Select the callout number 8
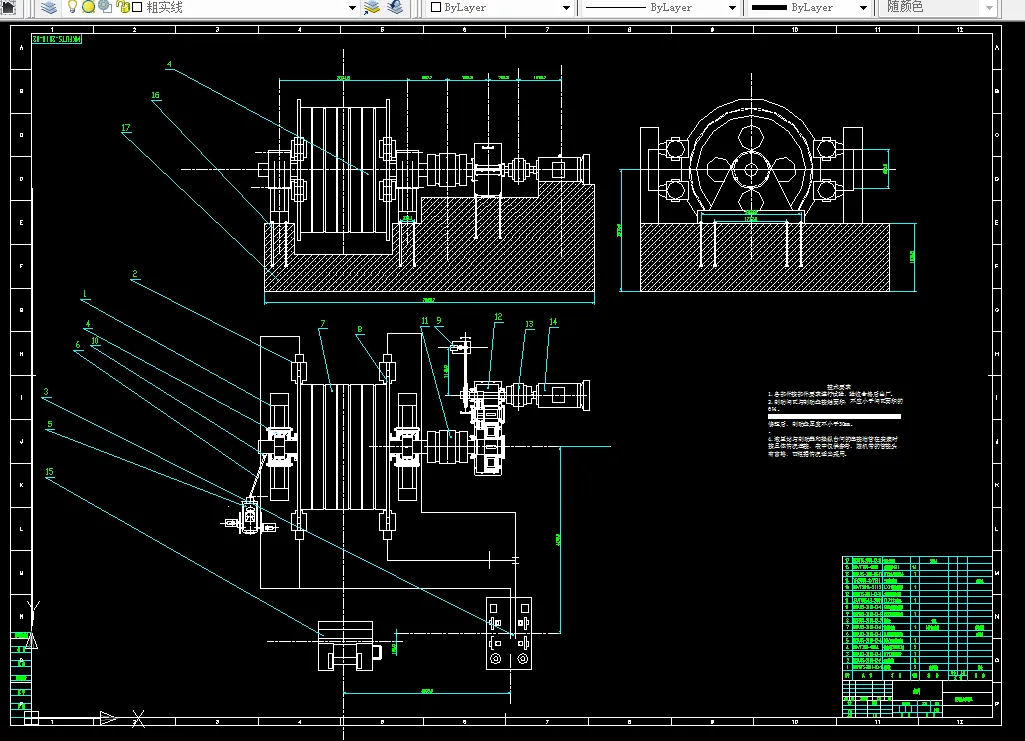The width and height of the screenshot is (1025, 741). tap(360, 330)
